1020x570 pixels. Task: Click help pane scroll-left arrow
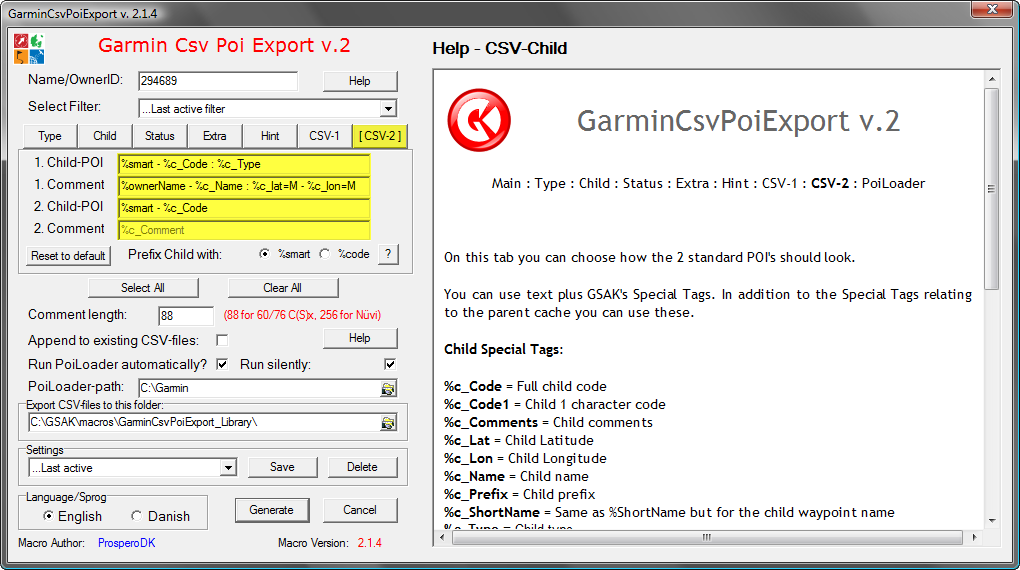pyautogui.click(x=442, y=537)
